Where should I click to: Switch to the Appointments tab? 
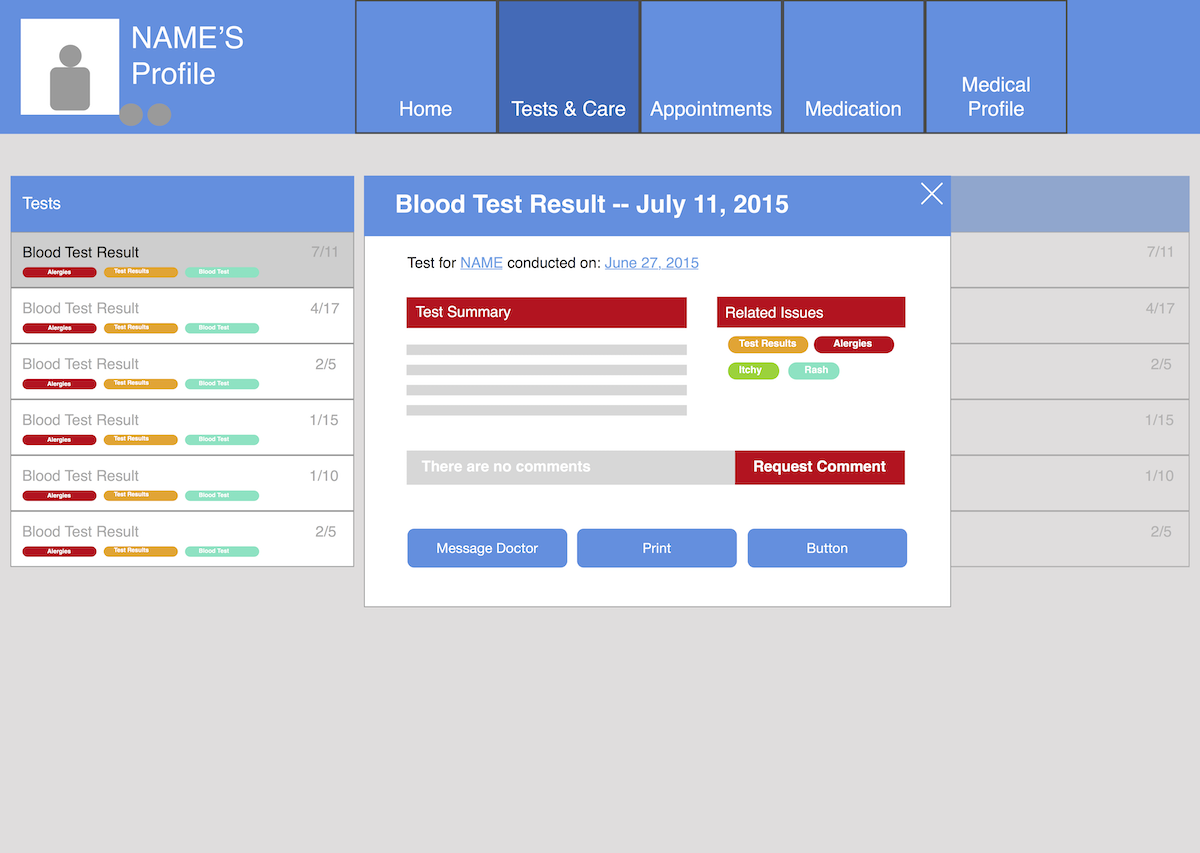click(x=711, y=67)
